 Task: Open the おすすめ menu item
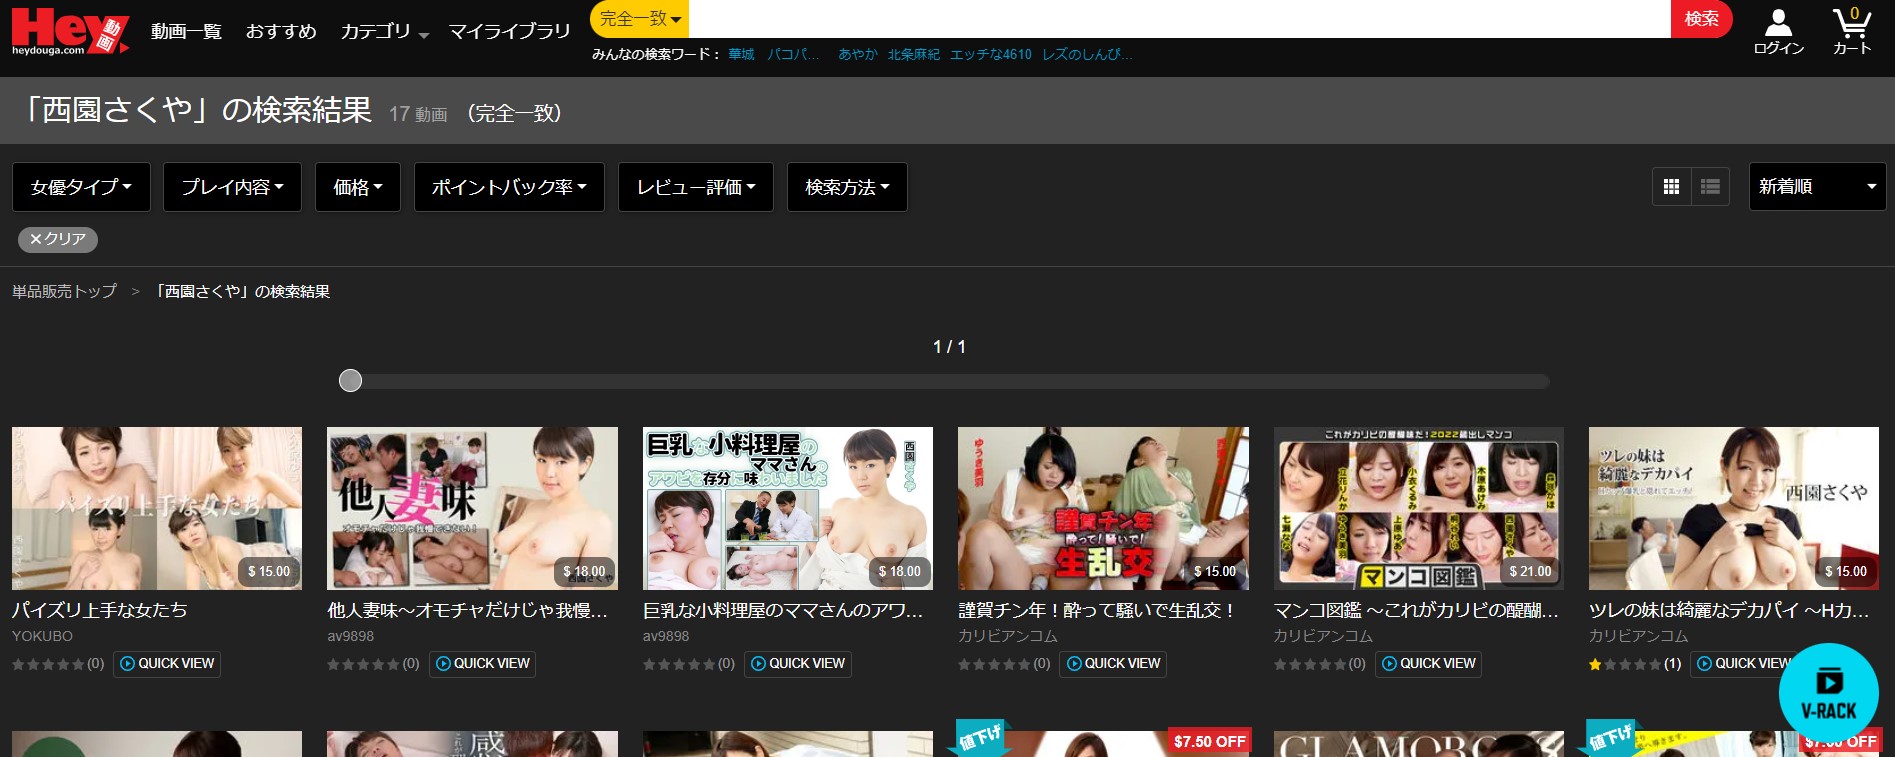(281, 32)
